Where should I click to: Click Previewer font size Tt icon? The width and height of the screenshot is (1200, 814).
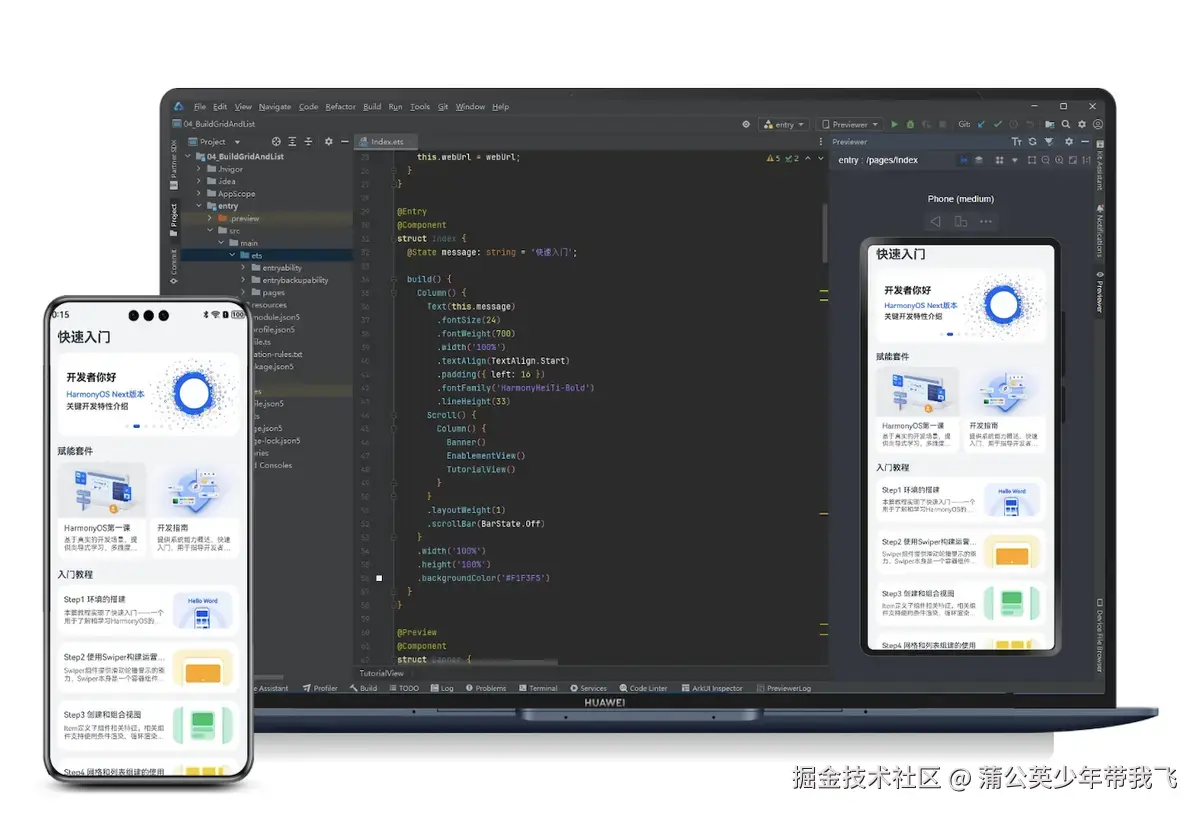pos(1017,142)
